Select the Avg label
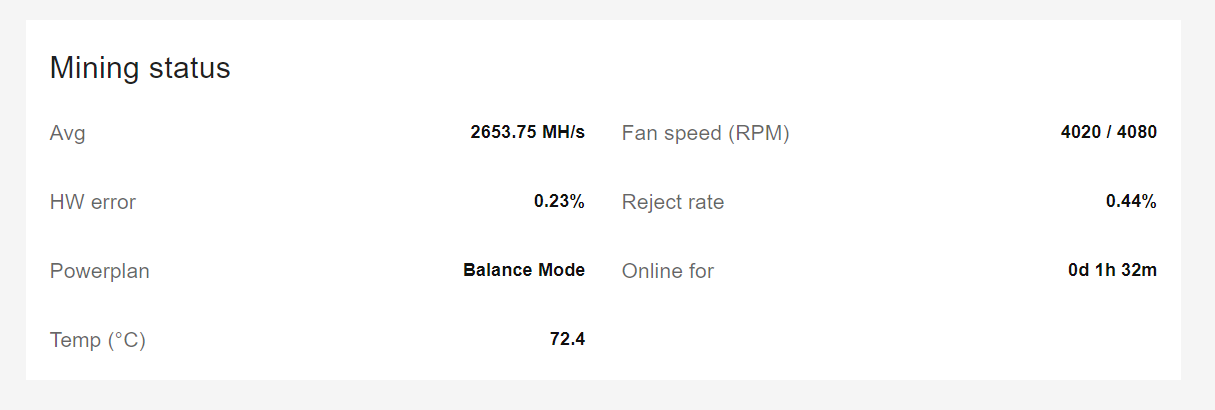Viewport: 1215px width, 410px height. [x=68, y=133]
